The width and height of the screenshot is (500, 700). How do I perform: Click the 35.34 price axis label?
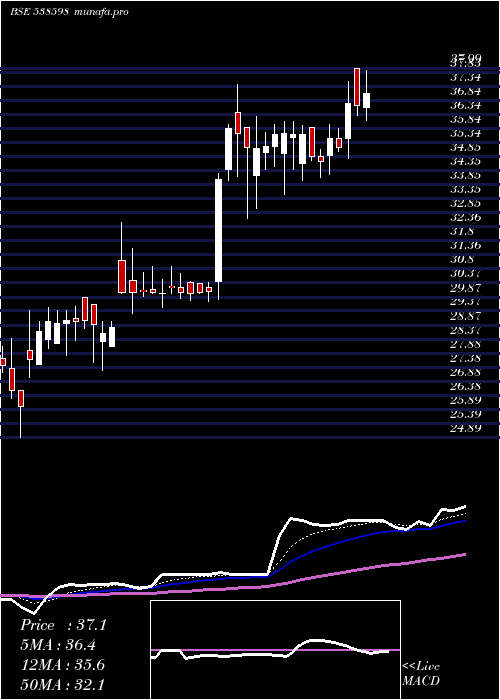[x=466, y=133]
